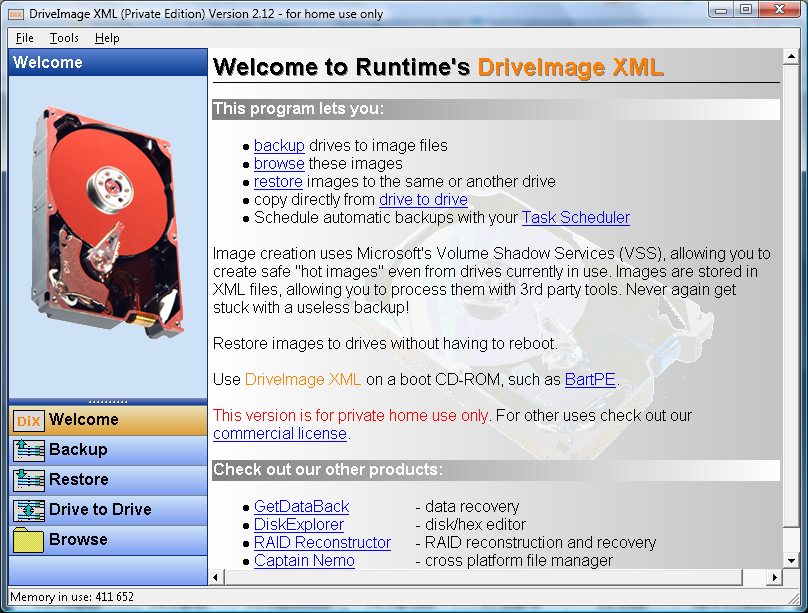Open the Help menu
The height and width of the screenshot is (613, 808).
pos(107,38)
